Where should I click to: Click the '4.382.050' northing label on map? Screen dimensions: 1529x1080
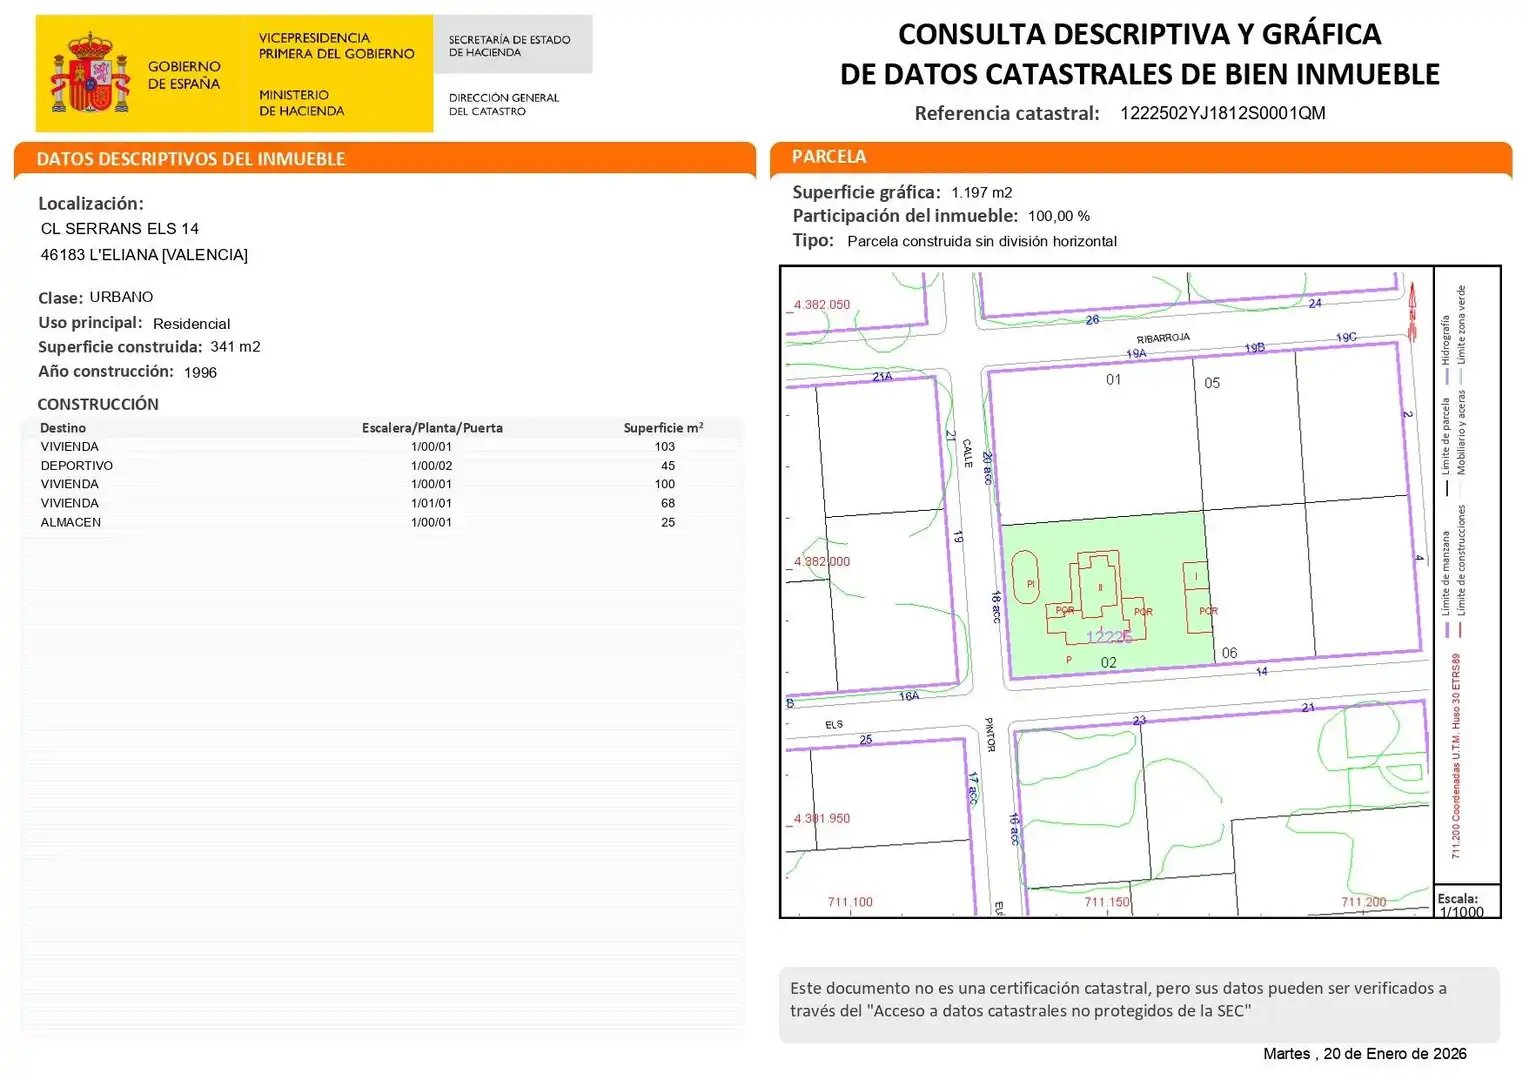pyautogui.click(x=822, y=305)
